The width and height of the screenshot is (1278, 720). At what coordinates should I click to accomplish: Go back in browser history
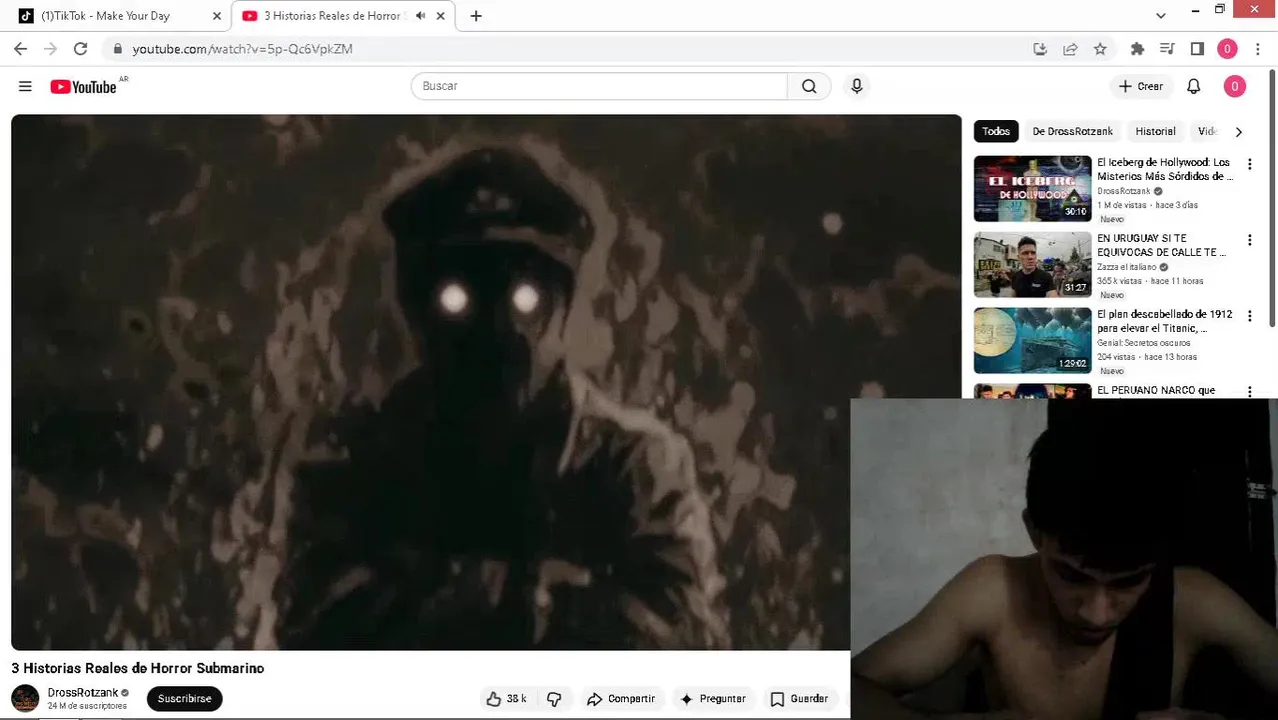click(x=20, y=48)
